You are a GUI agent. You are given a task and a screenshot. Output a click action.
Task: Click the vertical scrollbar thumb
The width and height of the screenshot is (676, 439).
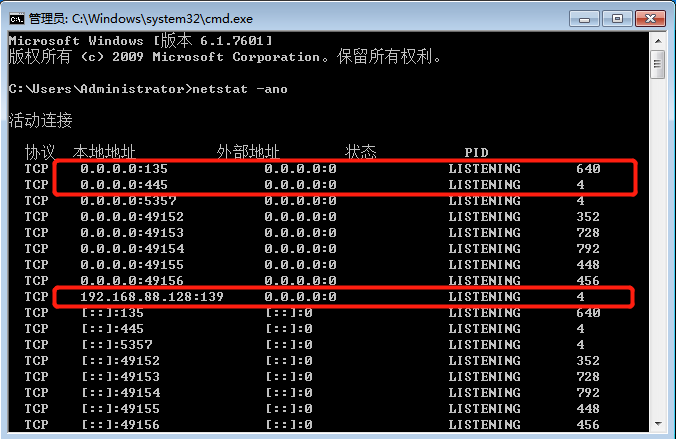657,66
